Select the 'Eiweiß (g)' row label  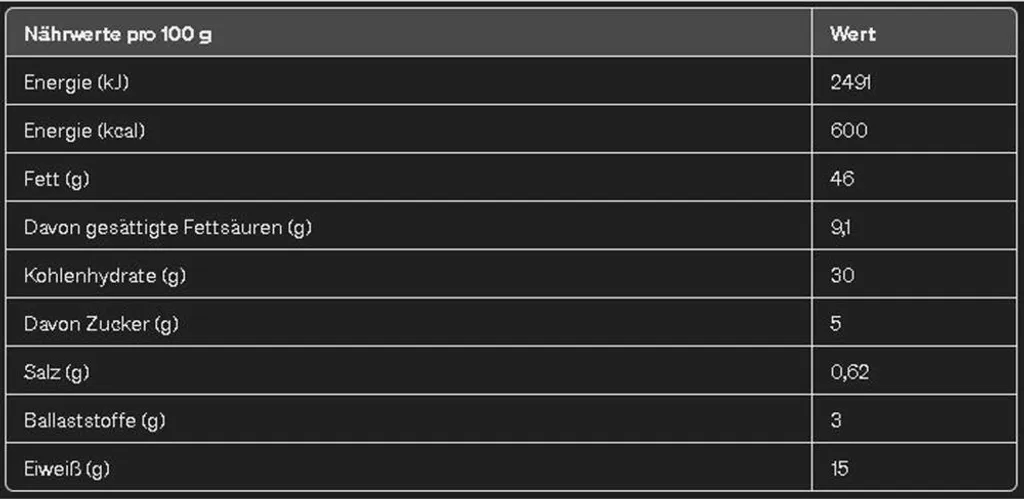67,469
